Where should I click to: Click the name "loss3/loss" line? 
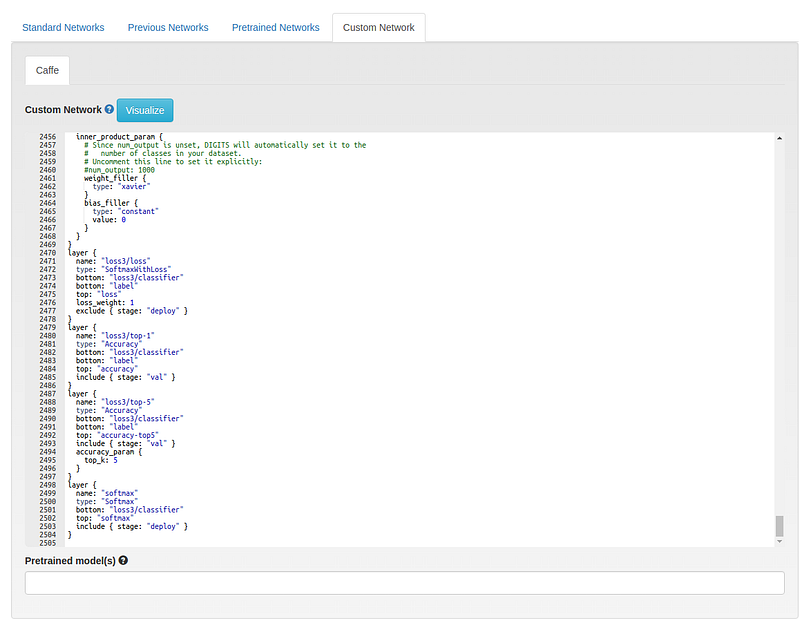[113, 261]
